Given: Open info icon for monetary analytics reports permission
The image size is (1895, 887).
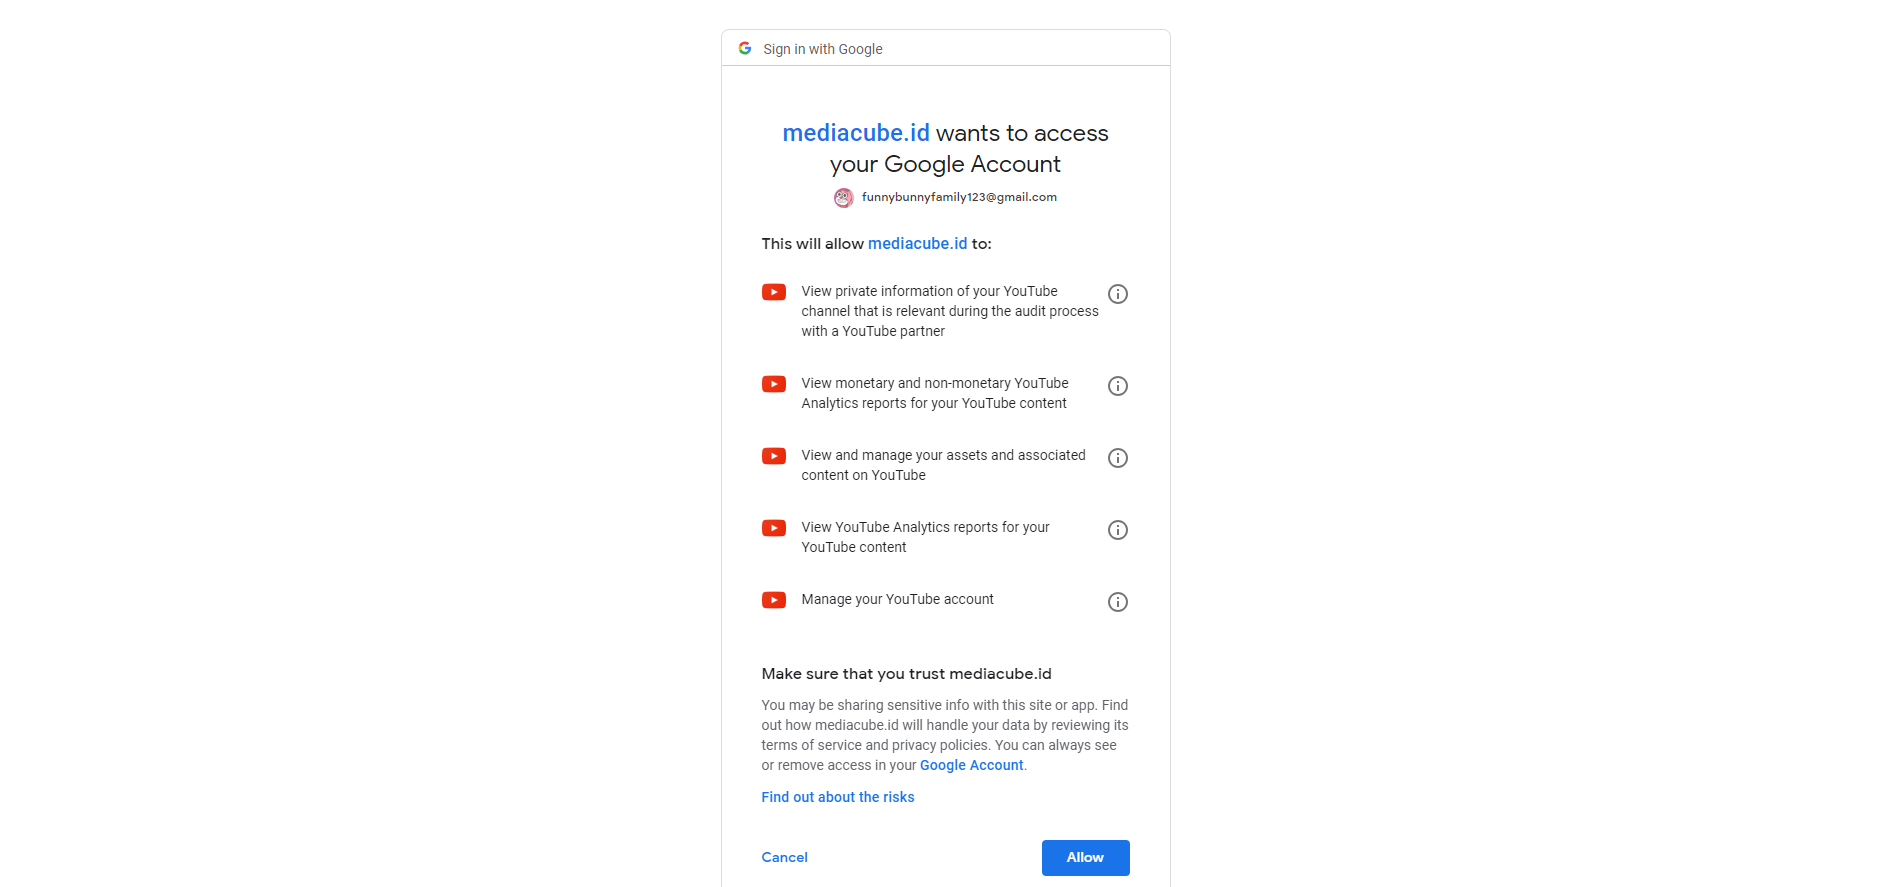Looking at the screenshot, I should pos(1118,386).
